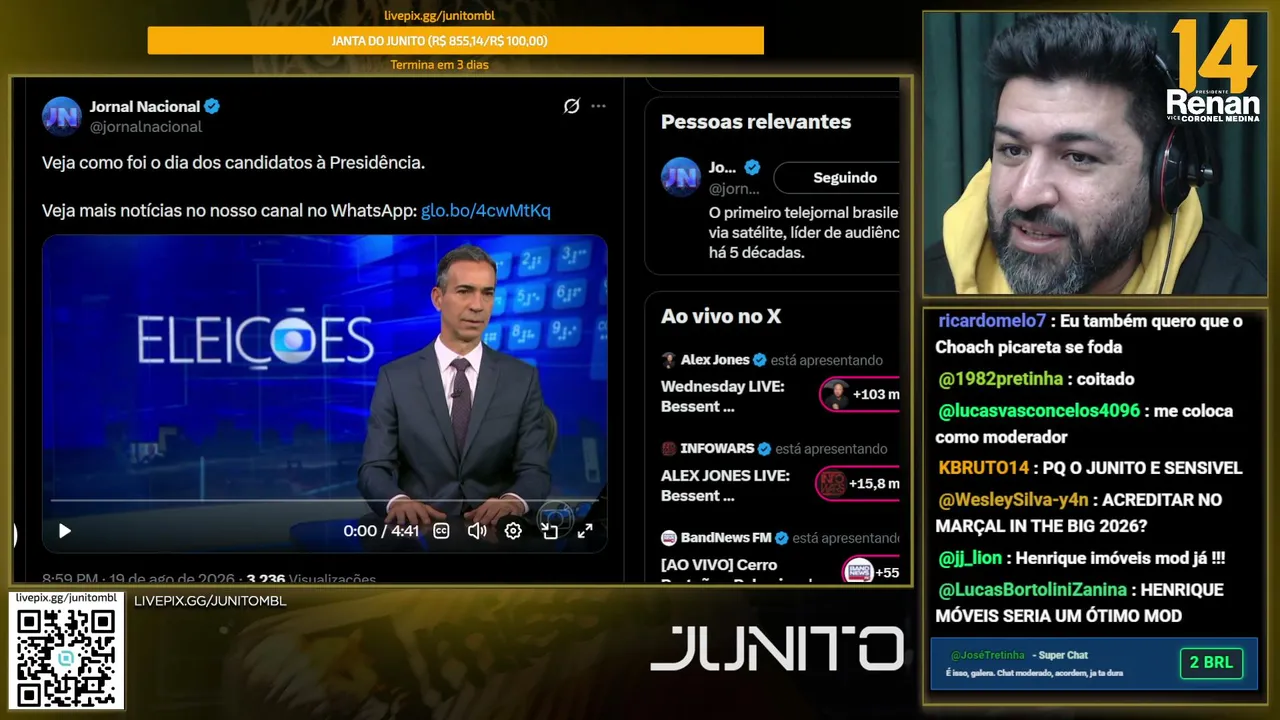Click the chat username ricardomelo7
The width and height of the screenshot is (1280, 720).
coord(992,321)
